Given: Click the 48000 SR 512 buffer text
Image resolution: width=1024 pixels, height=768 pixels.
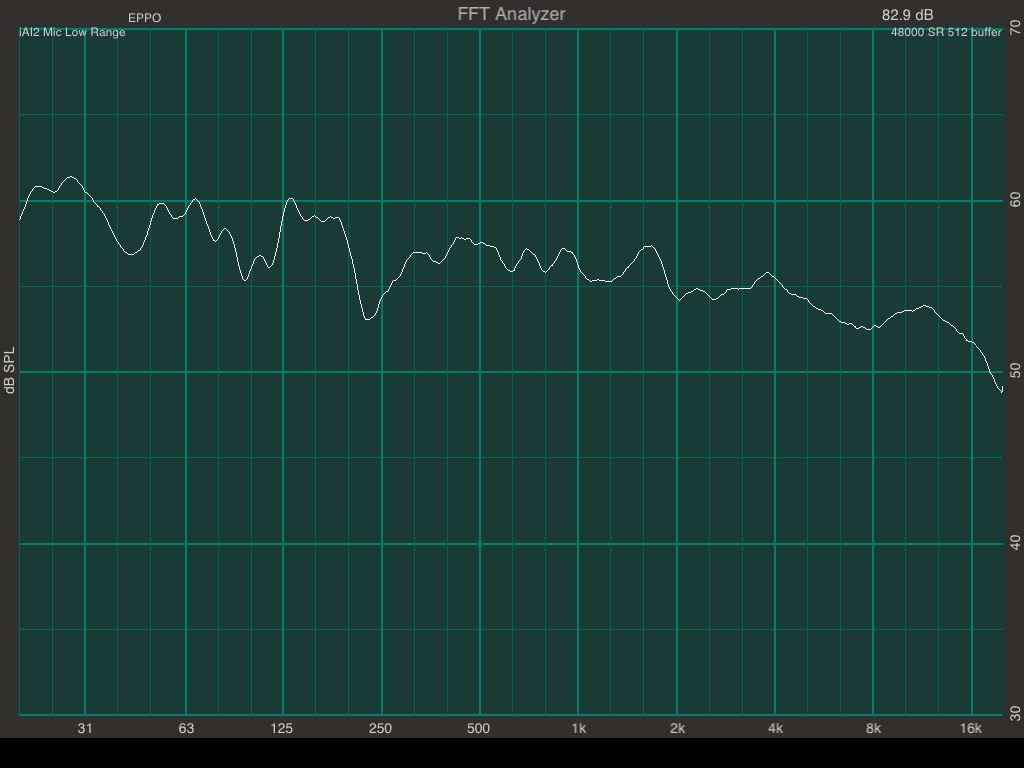Looking at the screenshot, I should point(945,33).
